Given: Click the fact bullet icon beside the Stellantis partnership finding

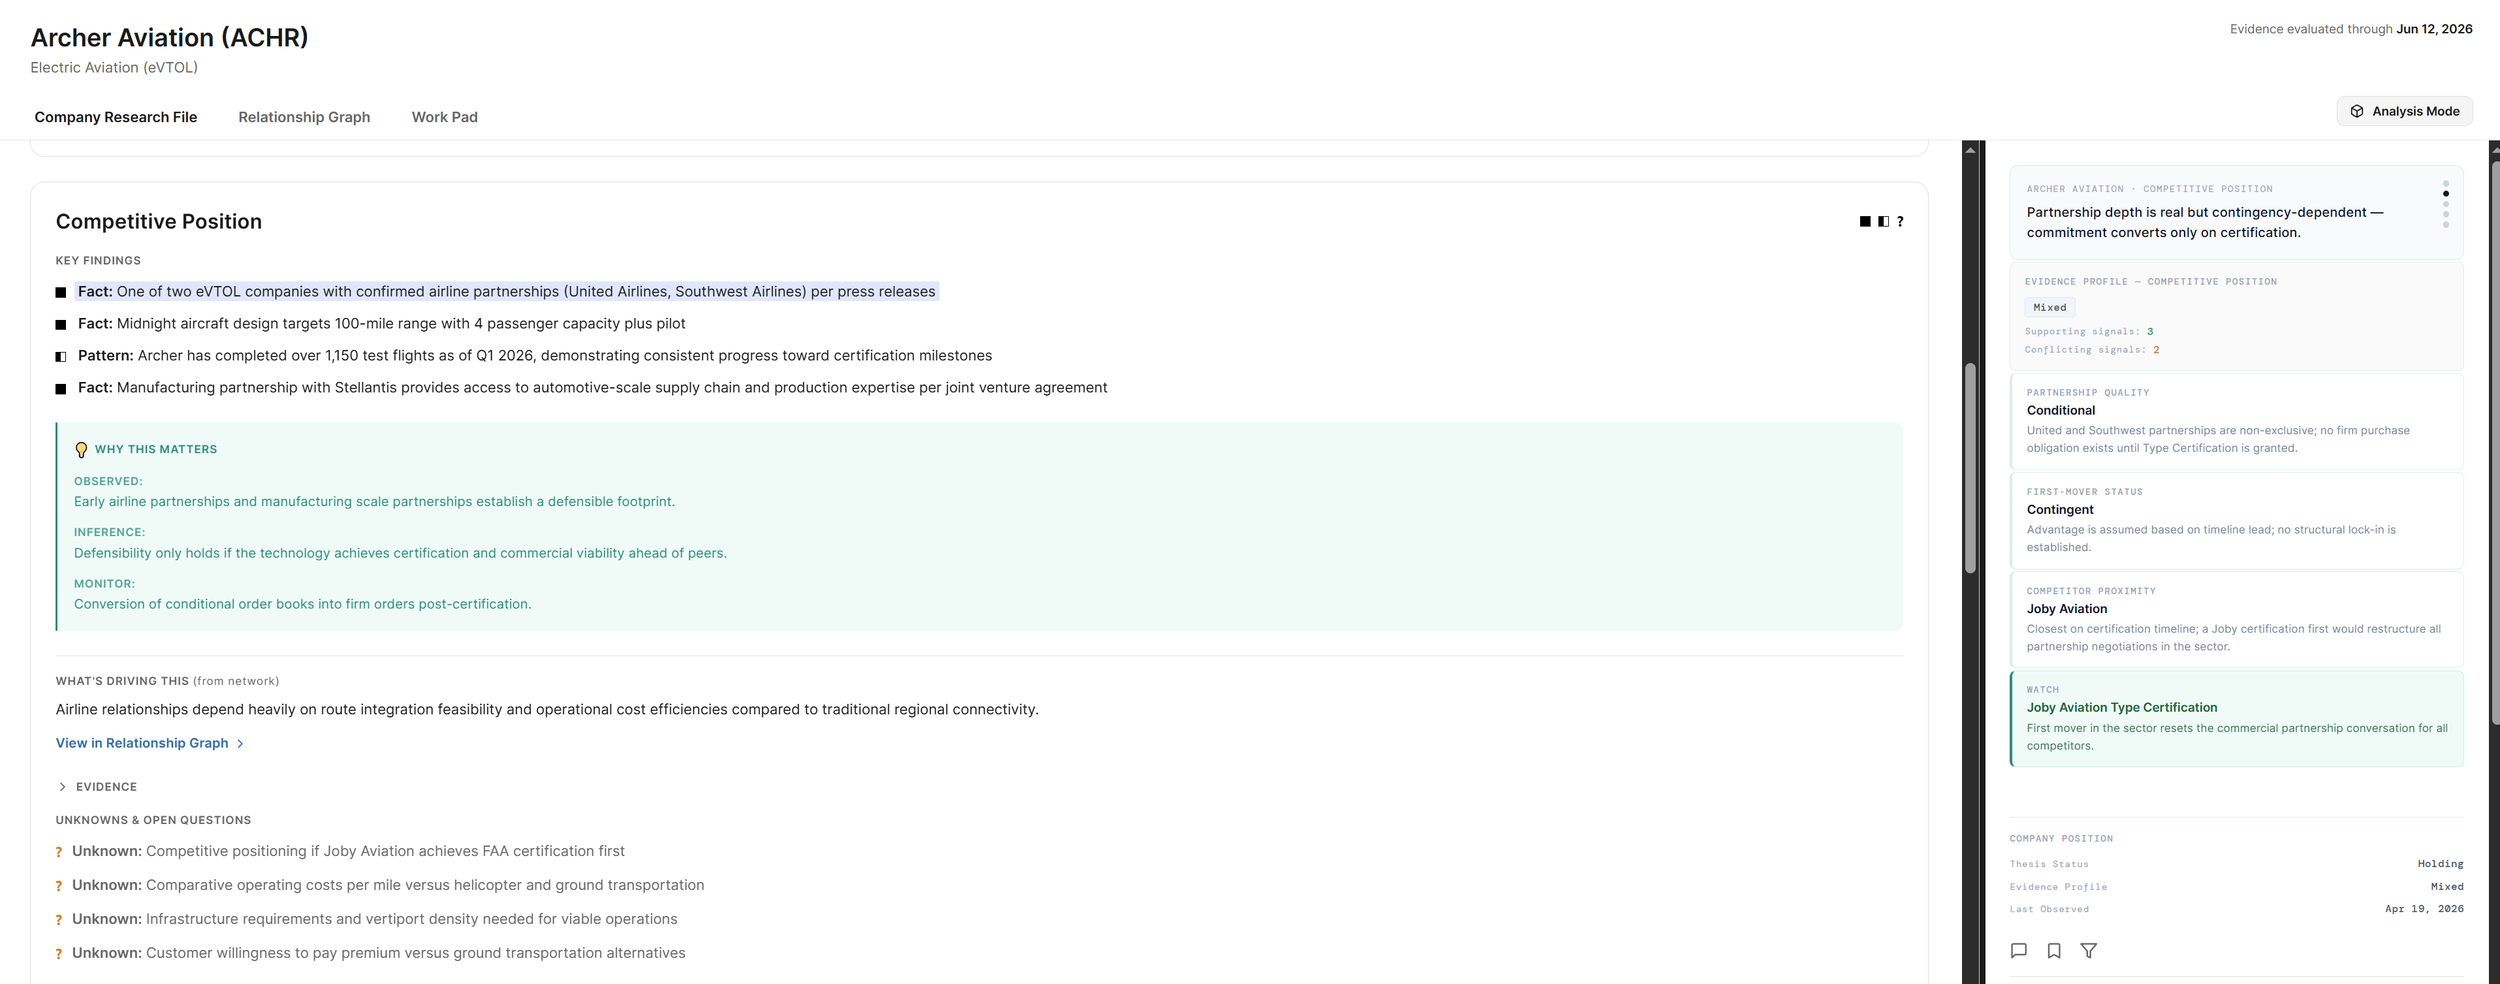Looking at the screenshot, I should (61, 389).
